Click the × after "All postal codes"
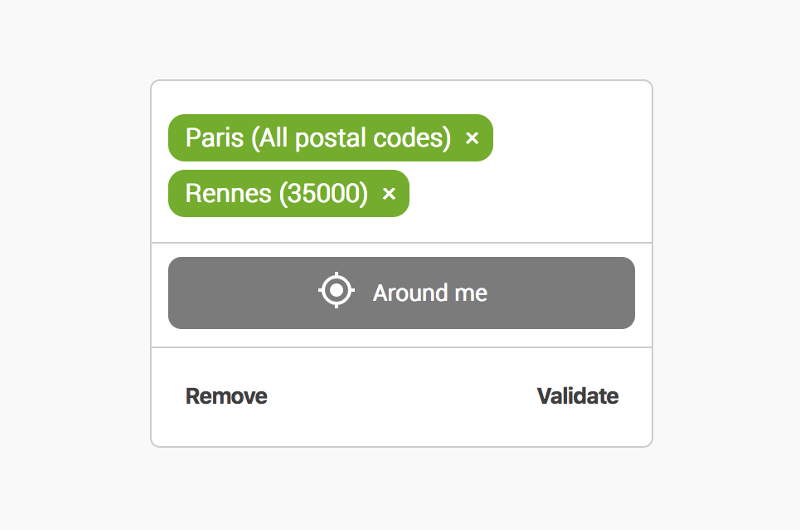 [472, 138]
